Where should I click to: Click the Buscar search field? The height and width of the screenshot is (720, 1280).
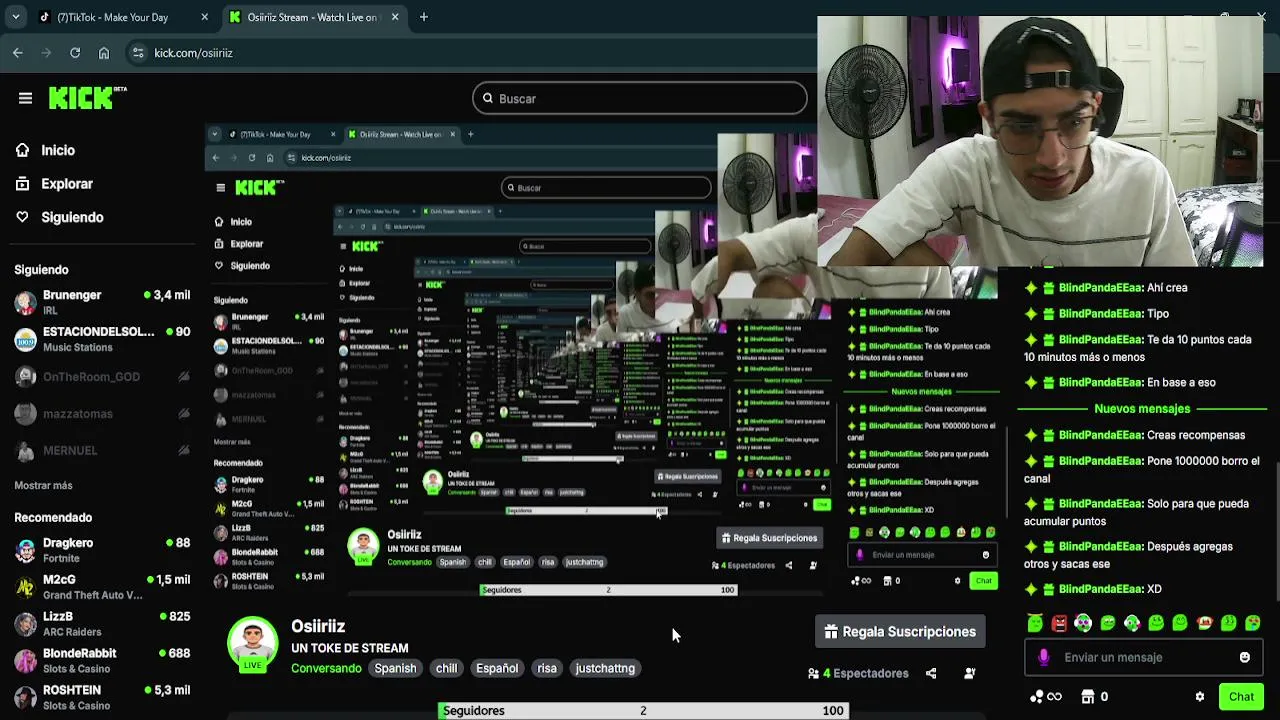(640, 98)
